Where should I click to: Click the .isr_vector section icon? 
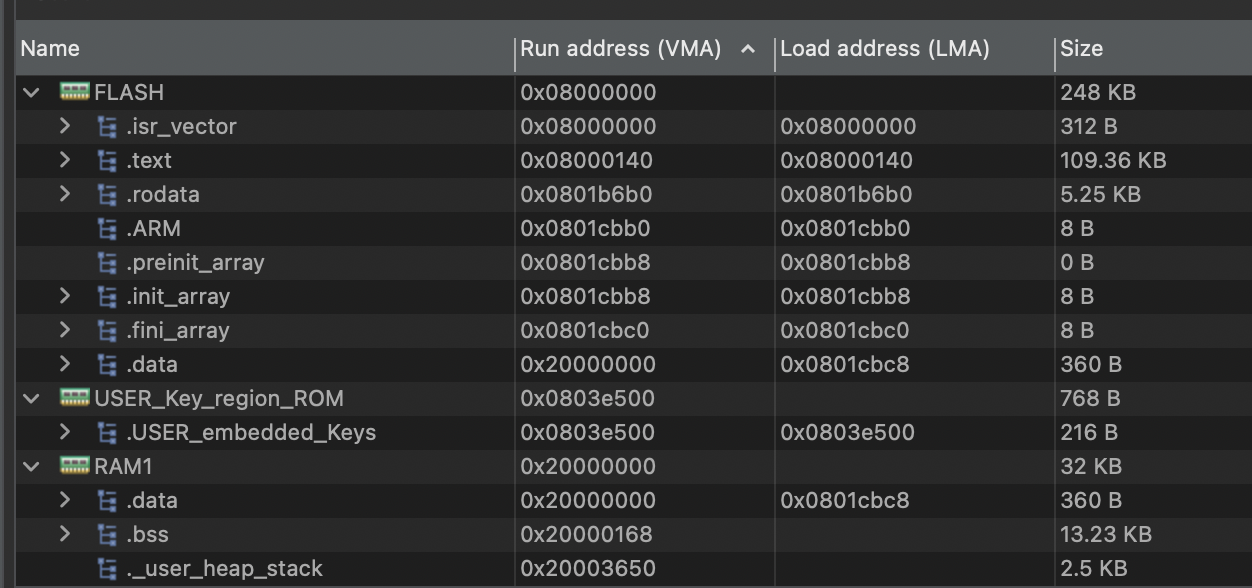(x=105, y=126)
